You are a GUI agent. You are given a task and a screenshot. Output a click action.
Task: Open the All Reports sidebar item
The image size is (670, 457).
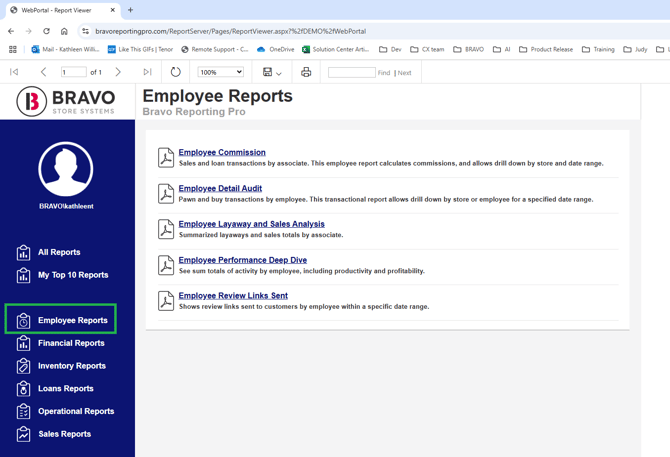pyautogui.click(x=59, y=252)
